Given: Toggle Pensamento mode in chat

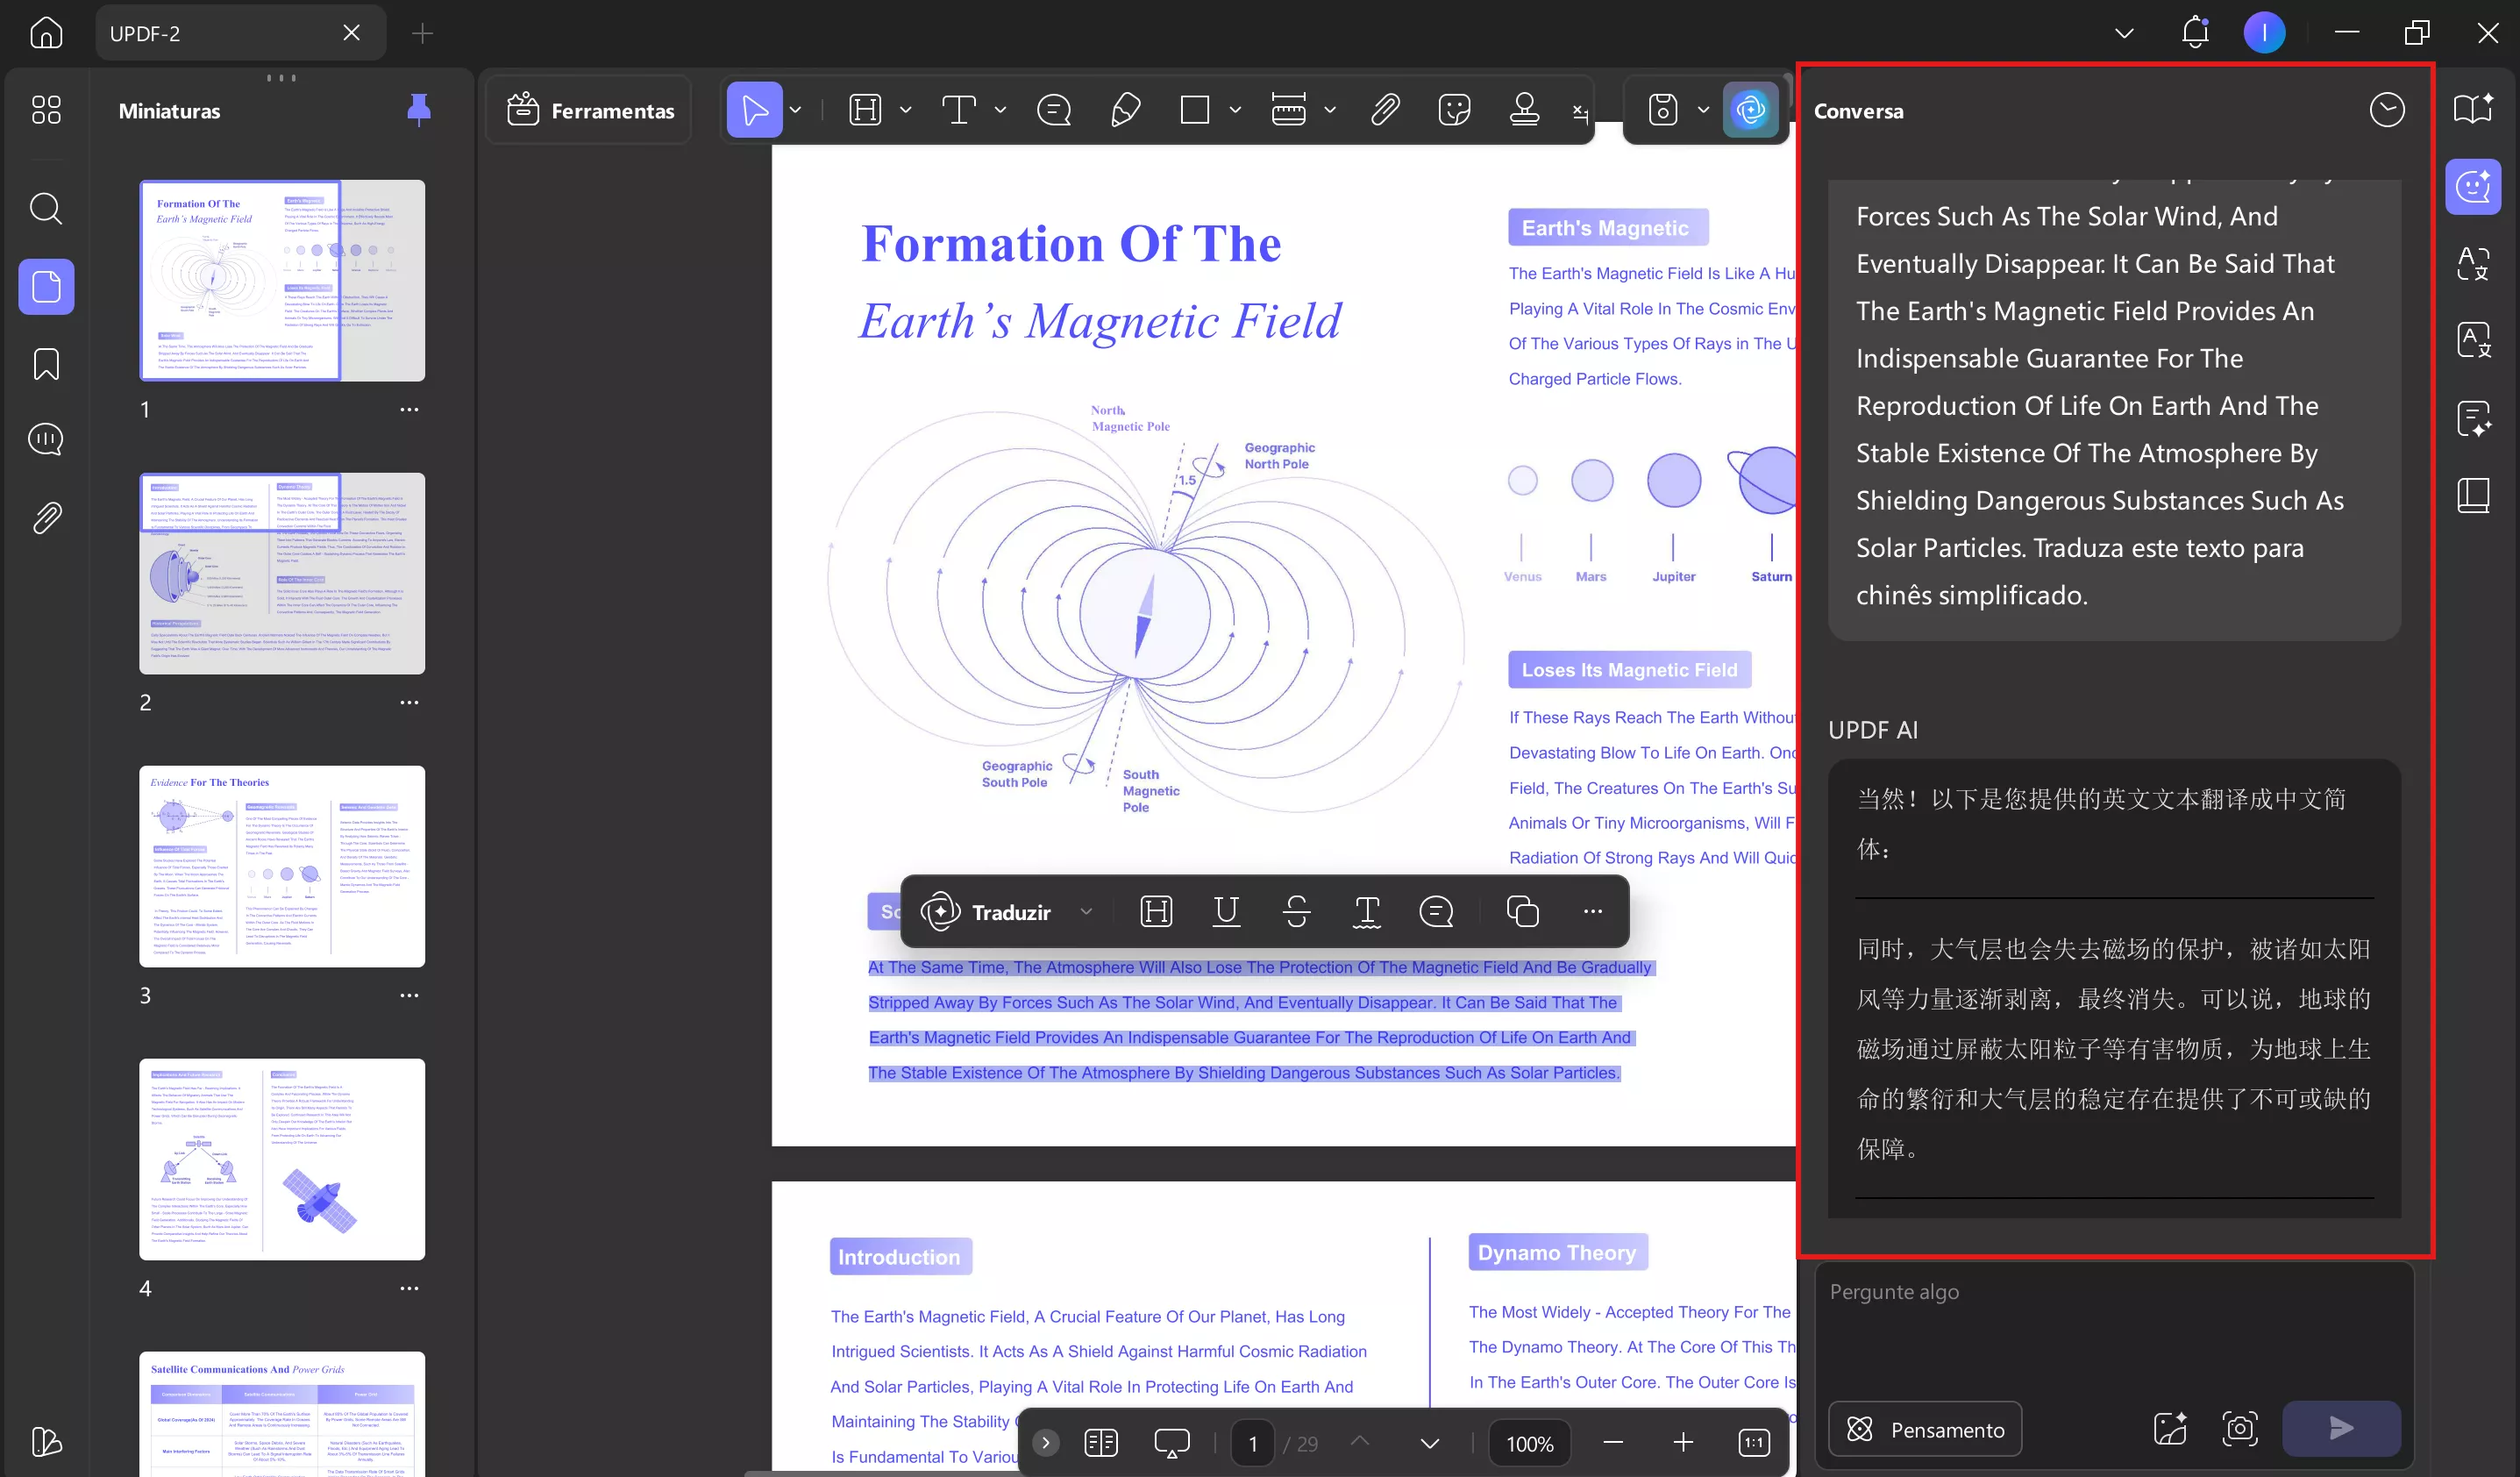Looking at the screenshot, I should (x=1924, y=1429).
